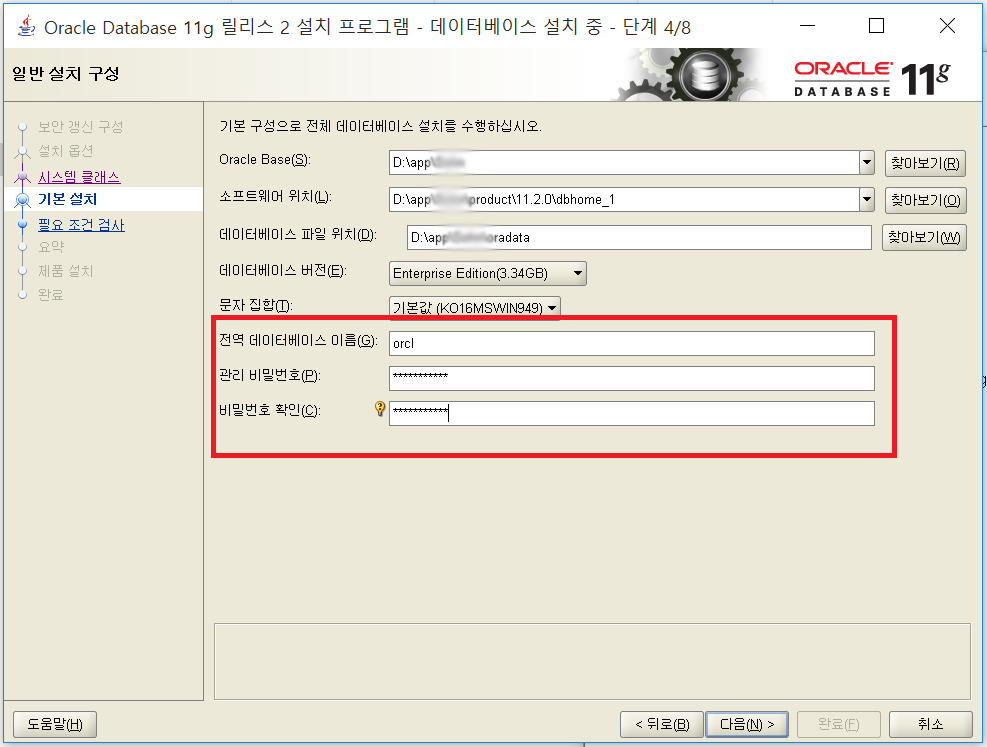The height and width of the screenshot is (747, 987).
Task: Click the 데이터베이스 파일 위치(D) label
Action: tap(297, 235)
